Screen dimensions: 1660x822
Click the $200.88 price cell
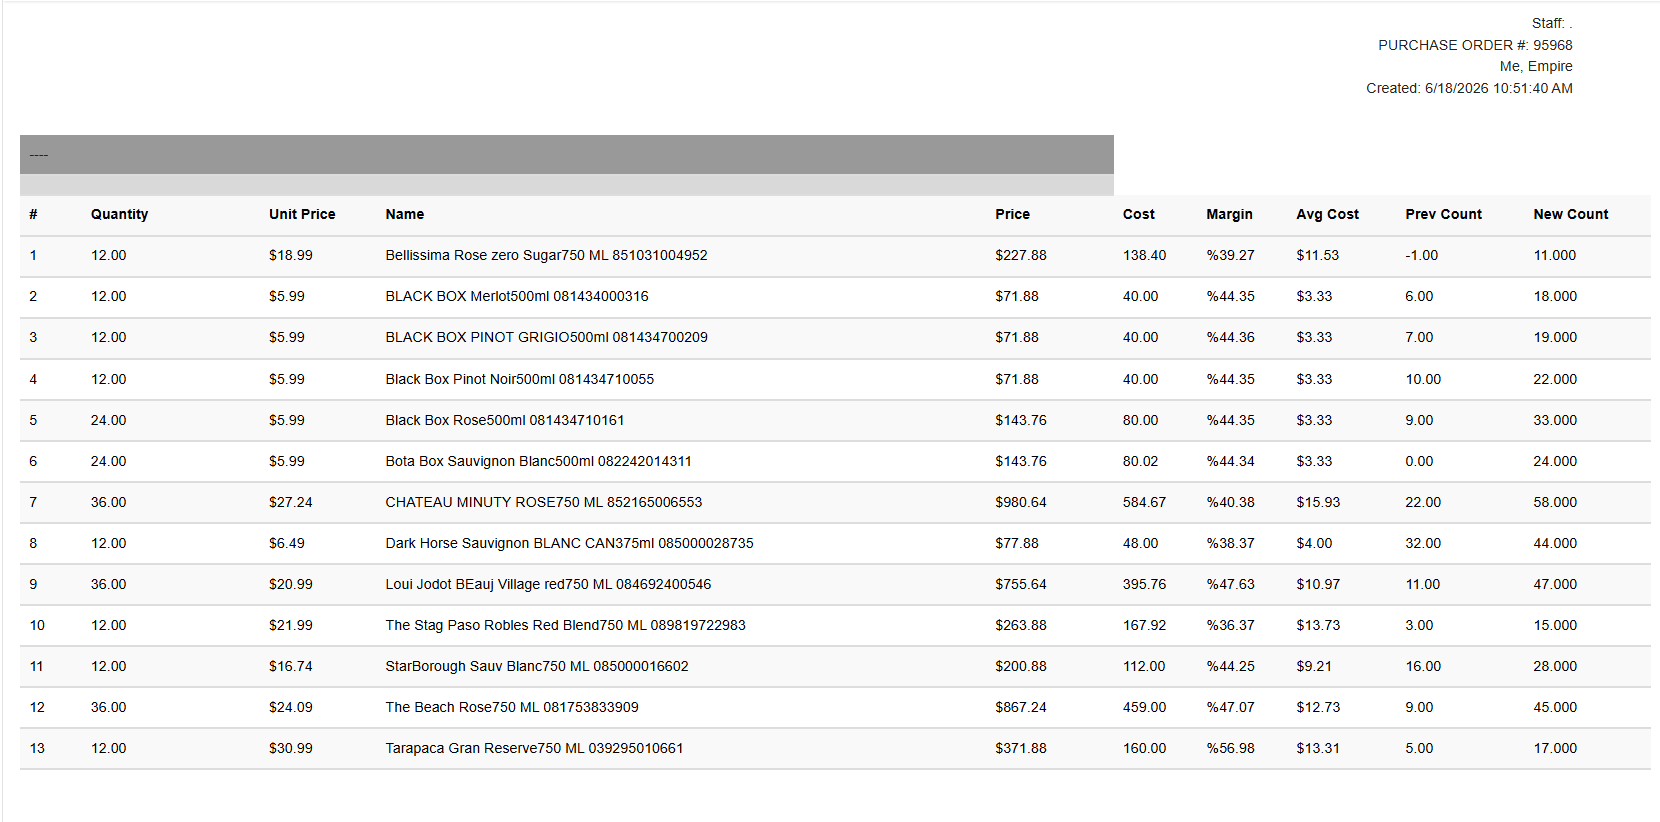point(1021,666)
